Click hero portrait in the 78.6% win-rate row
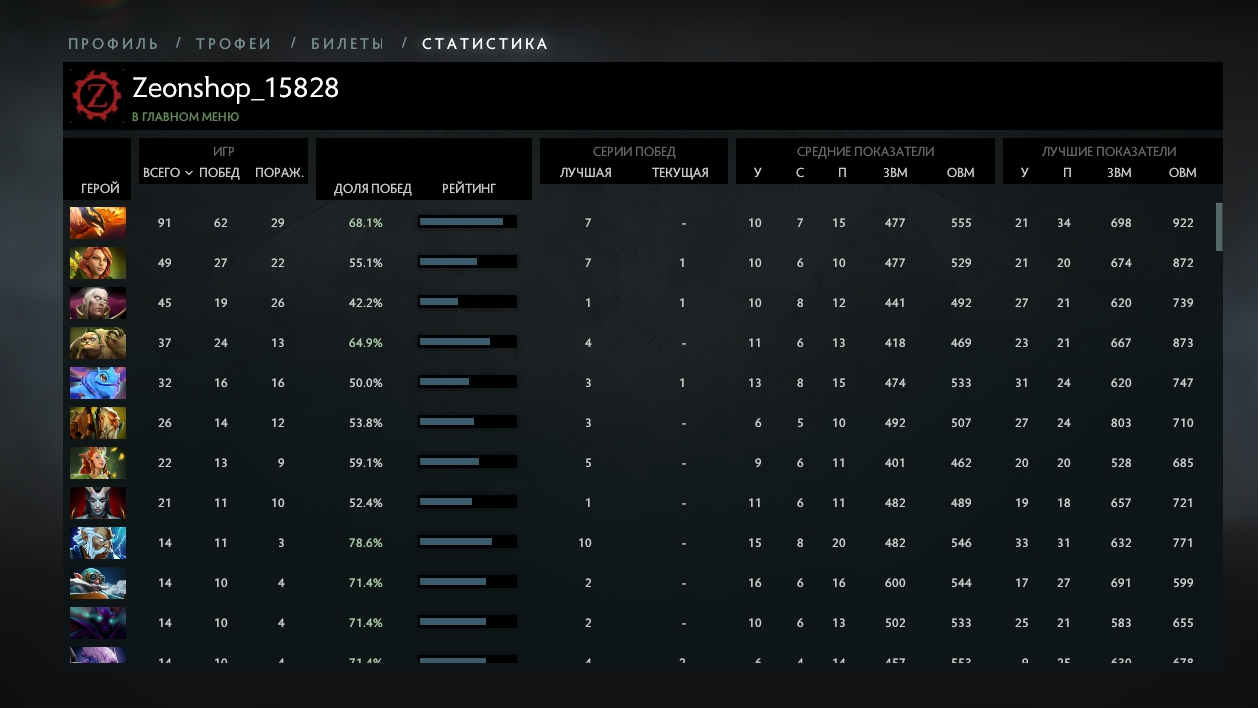1258x708 pixels. (x=98, y=543)
